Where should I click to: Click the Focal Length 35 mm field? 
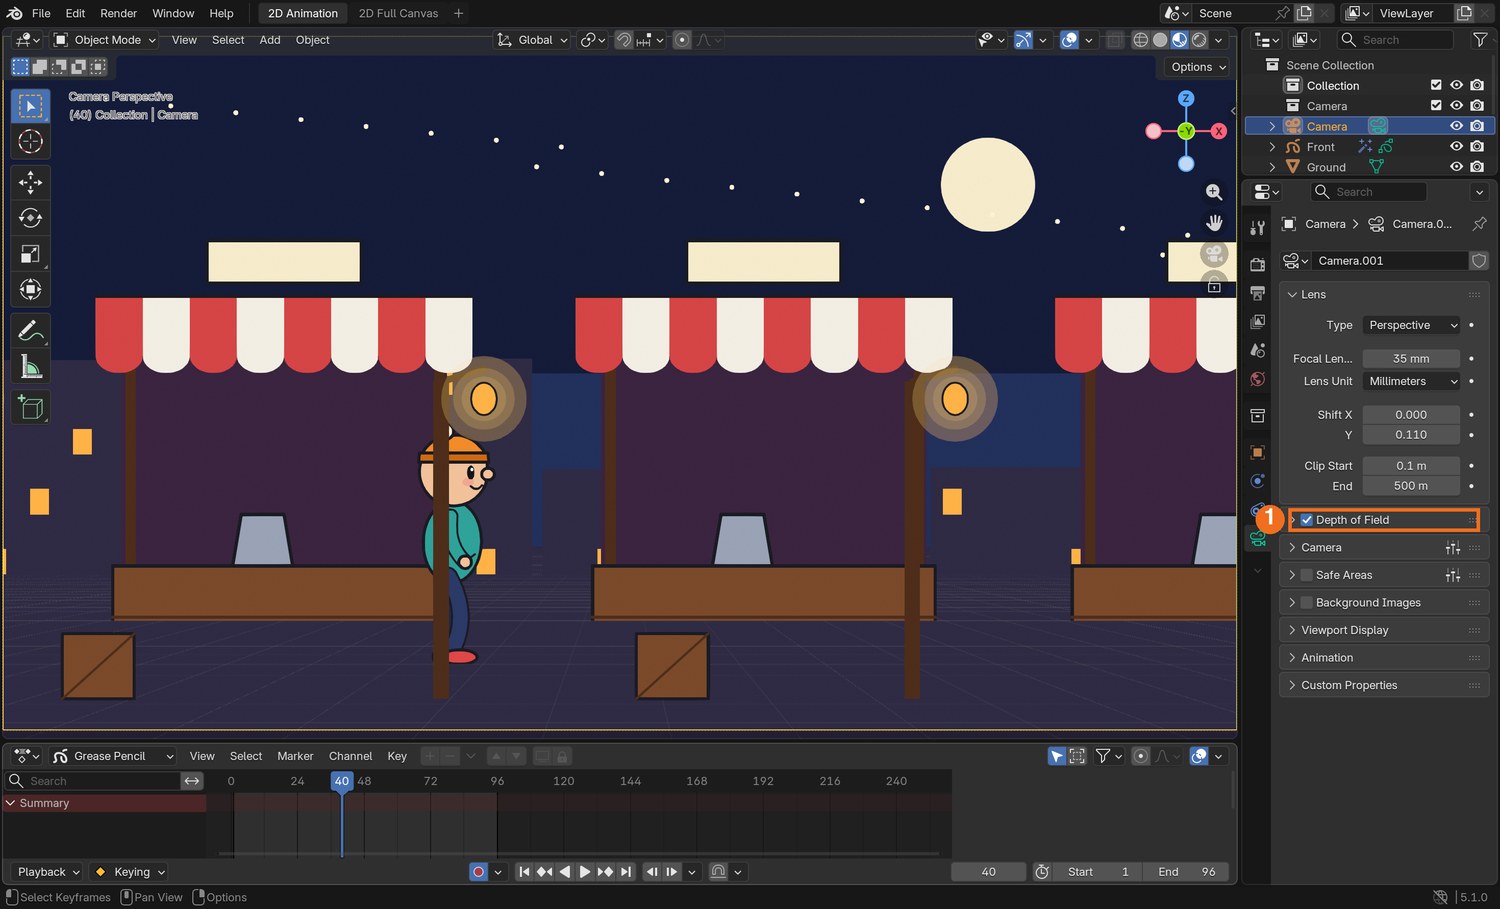[x=1411, y=359]
